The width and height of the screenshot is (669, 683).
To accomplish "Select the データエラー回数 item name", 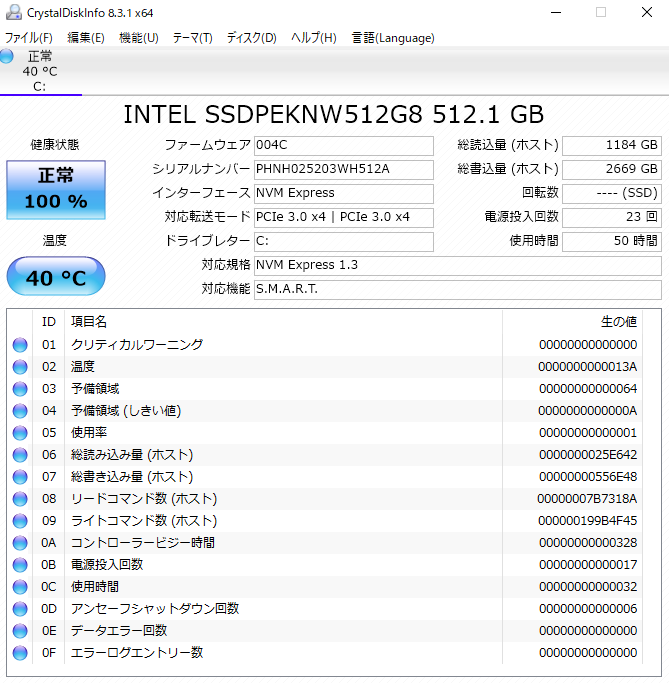I will (x=119, y=631).
